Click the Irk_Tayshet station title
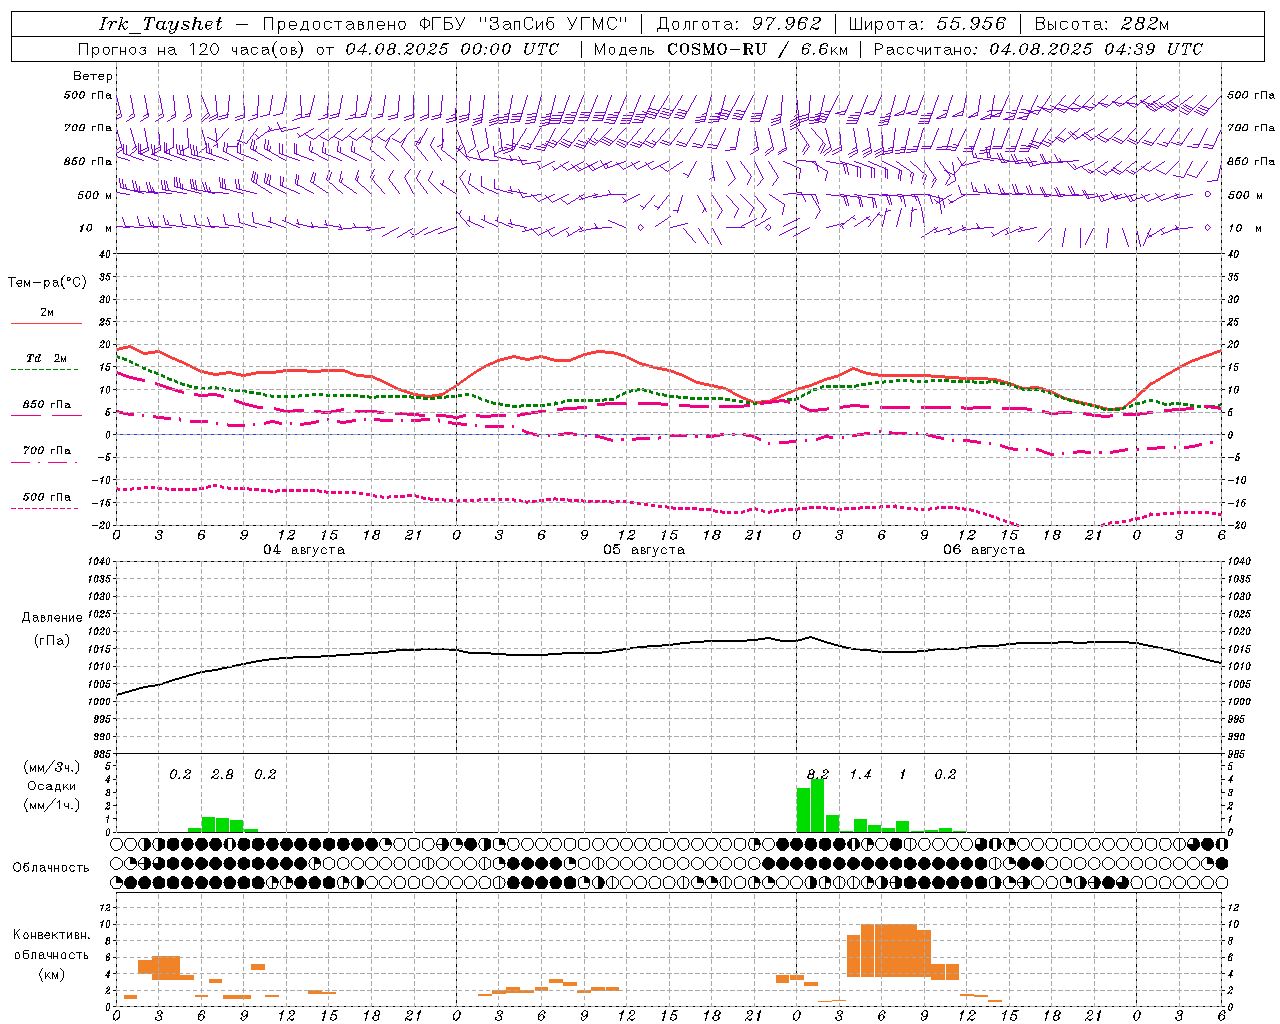1280x1024 pixels. (161, 24)
